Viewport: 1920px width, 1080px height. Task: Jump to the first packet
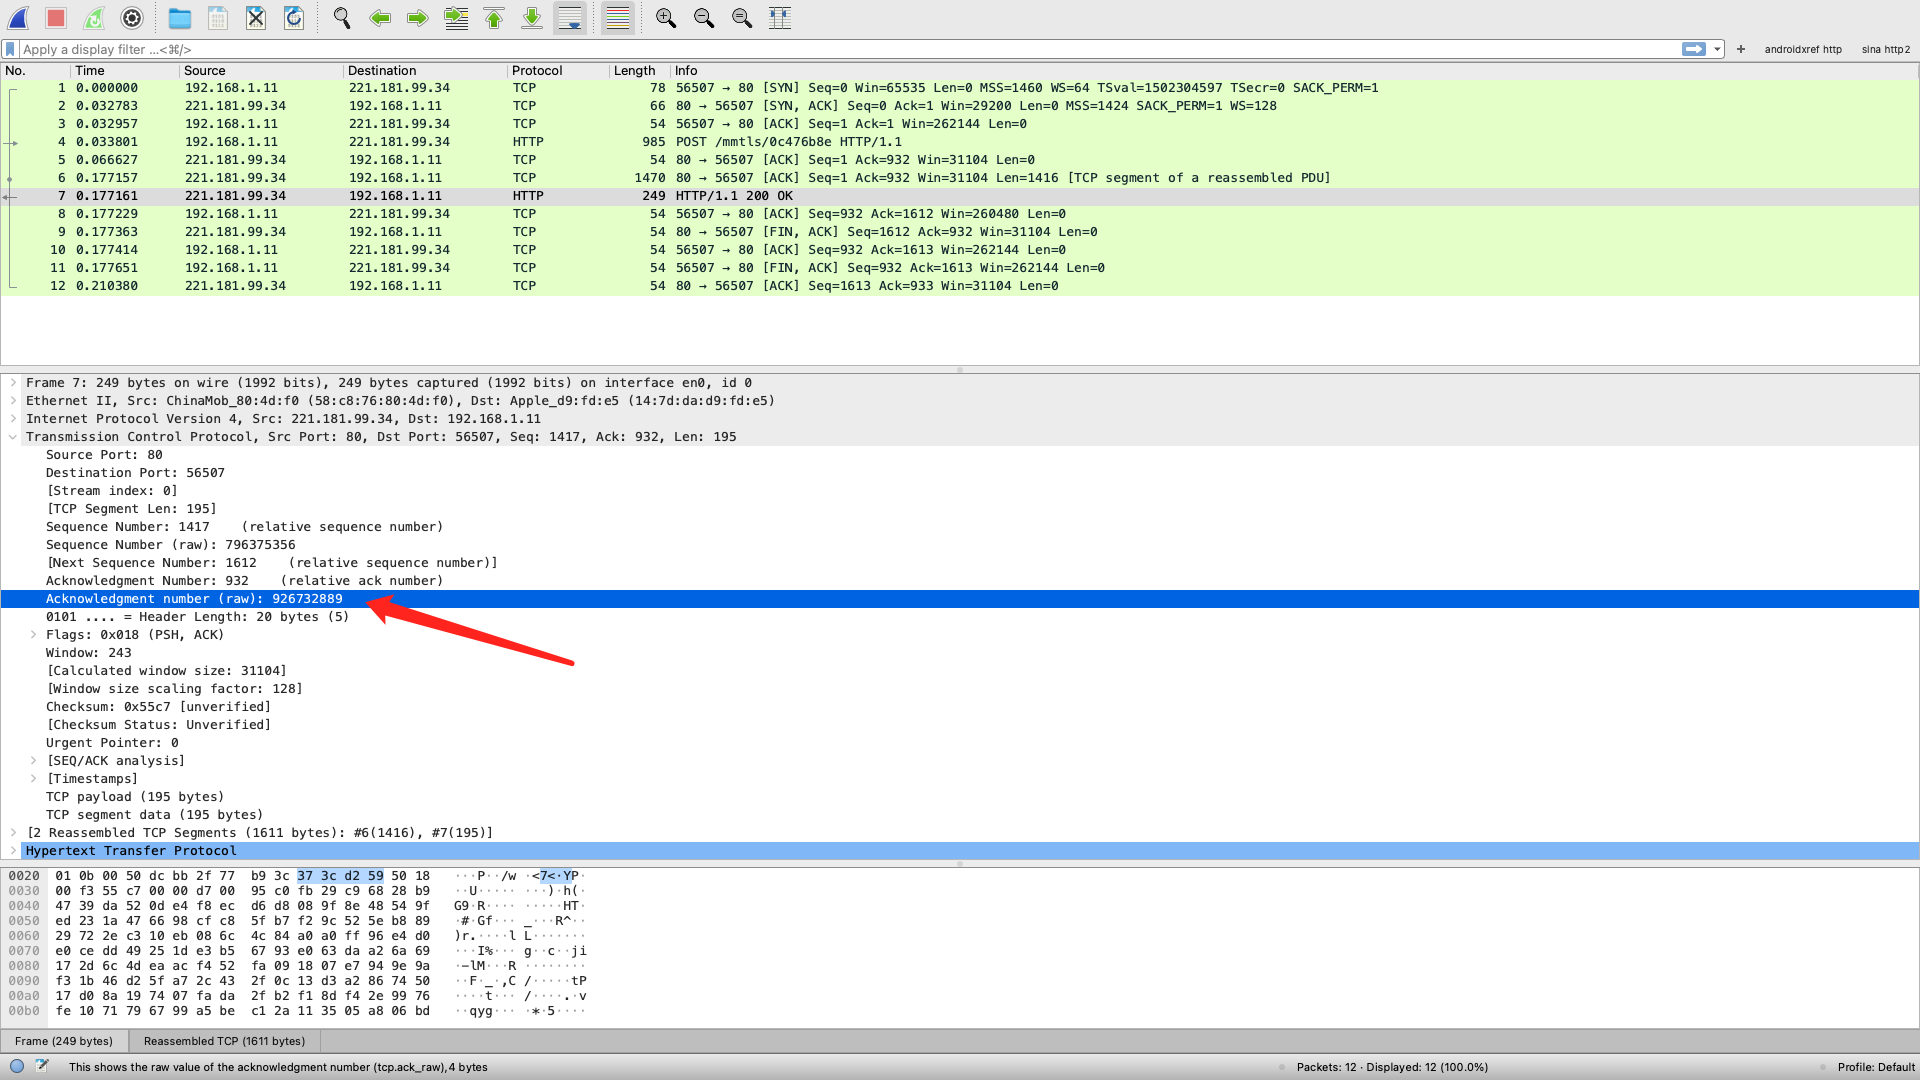pyautogui.click(x=494, y=18)
